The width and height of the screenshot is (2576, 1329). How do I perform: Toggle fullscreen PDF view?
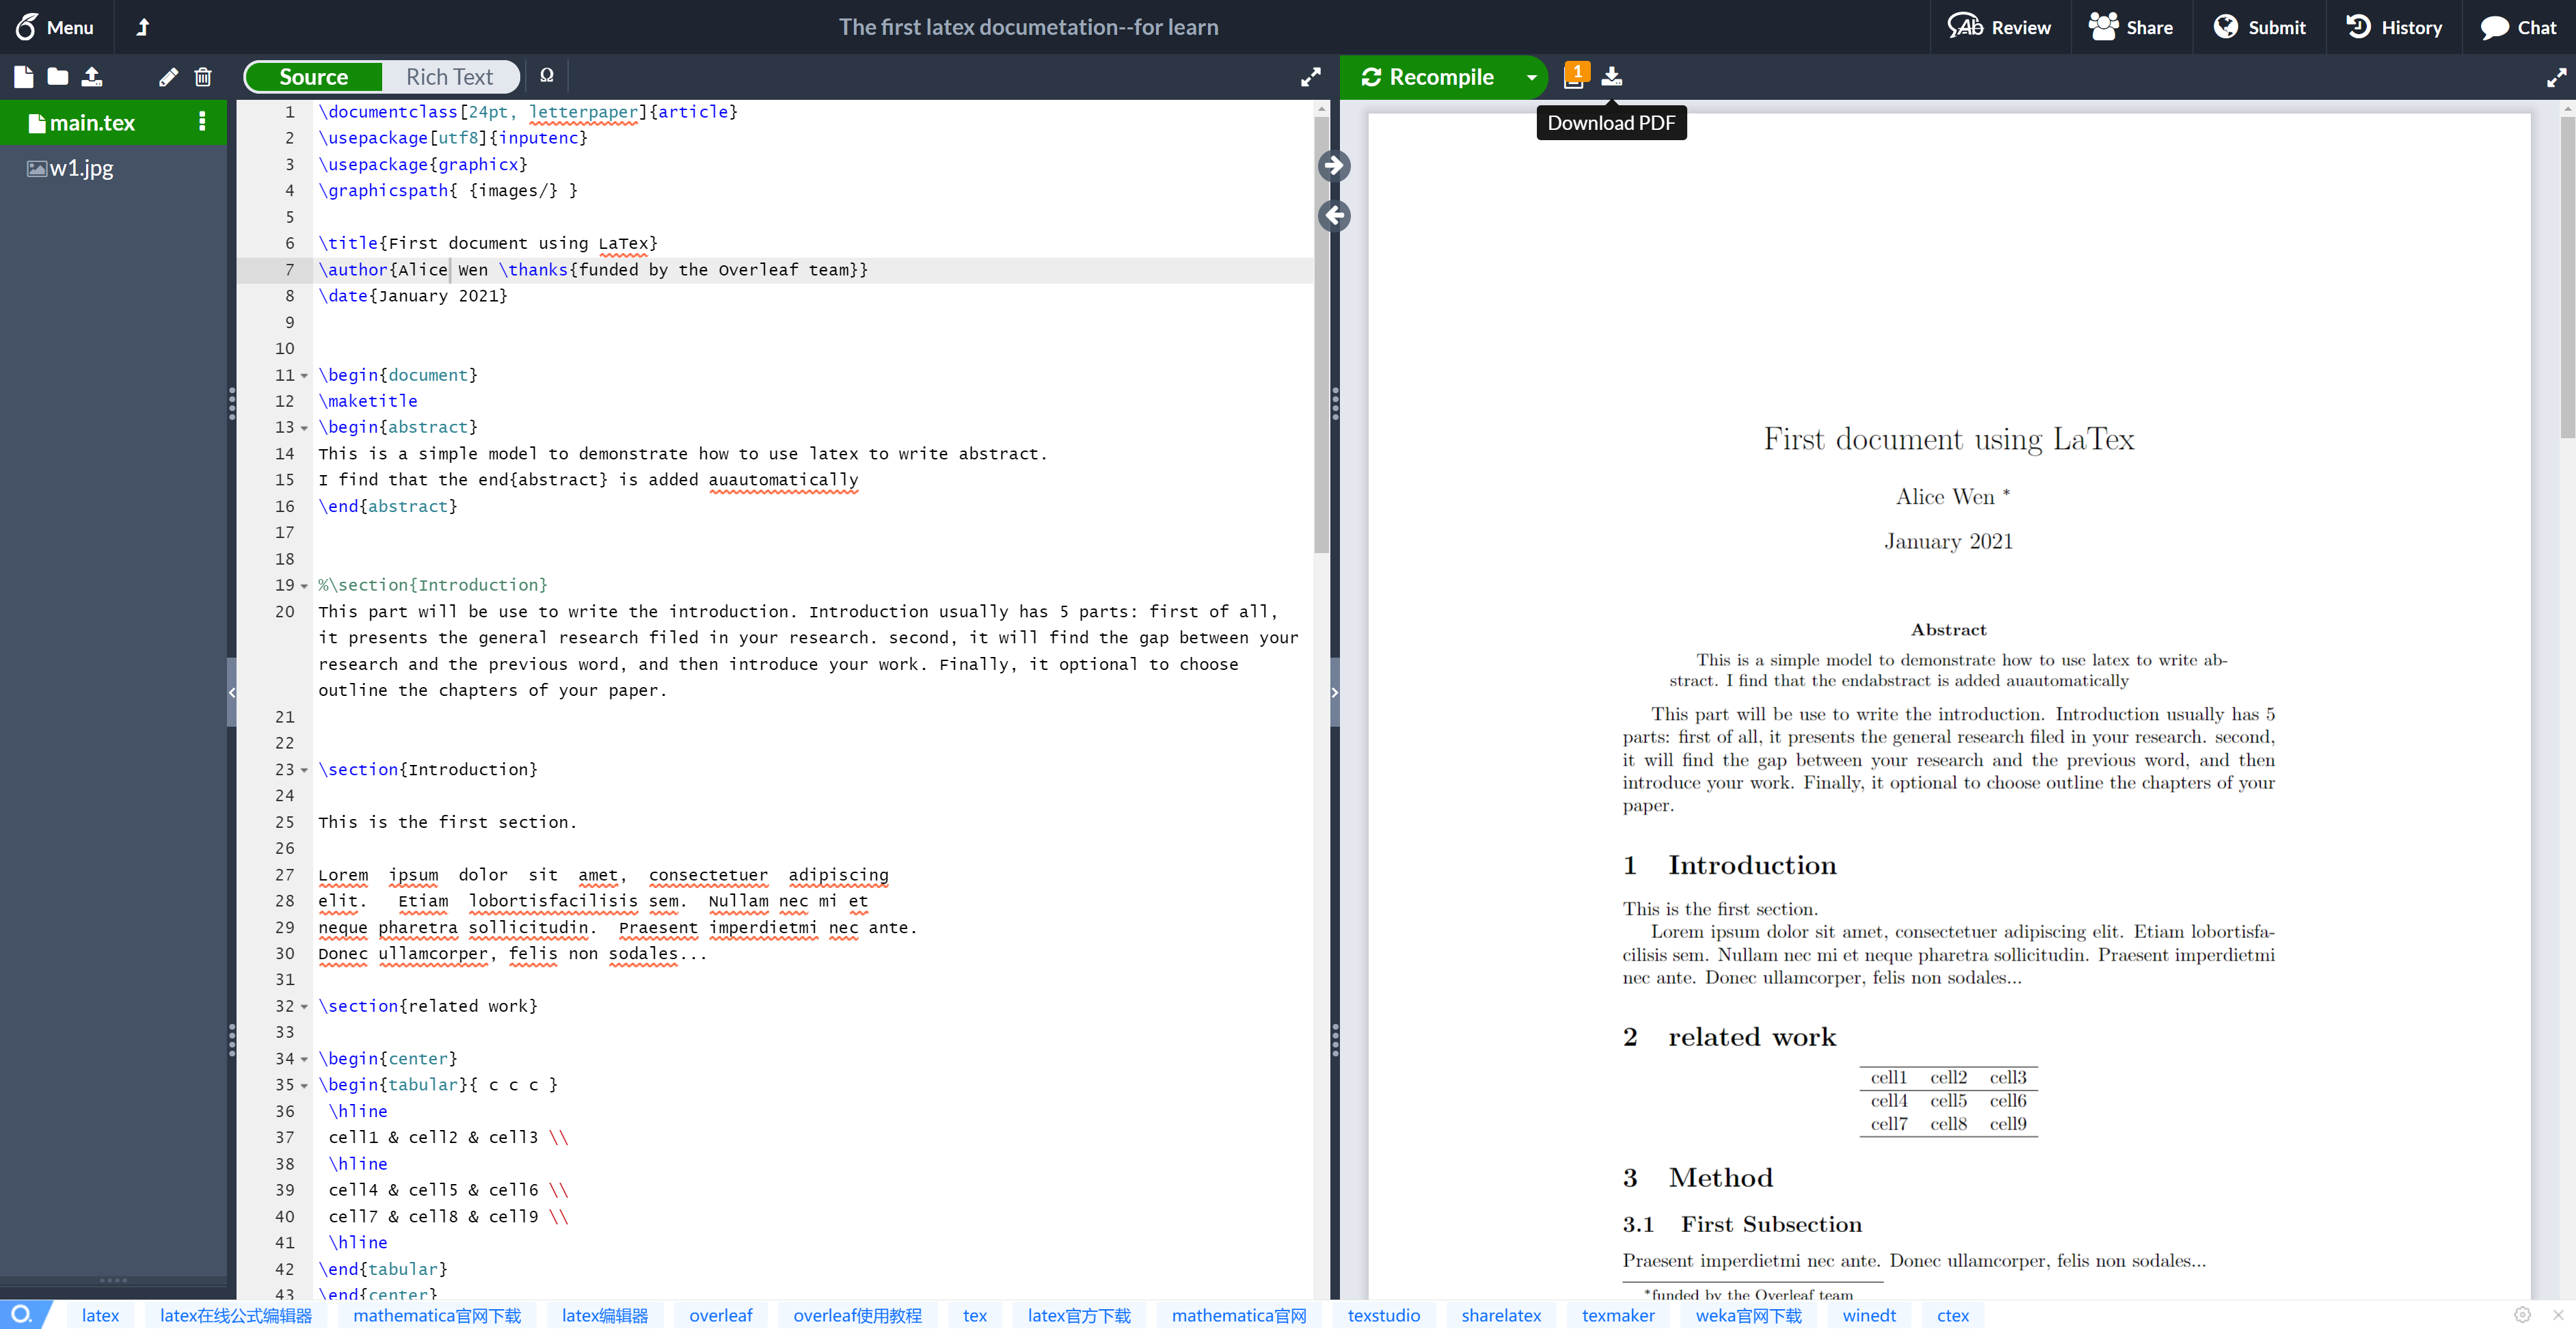[2557, 77]
